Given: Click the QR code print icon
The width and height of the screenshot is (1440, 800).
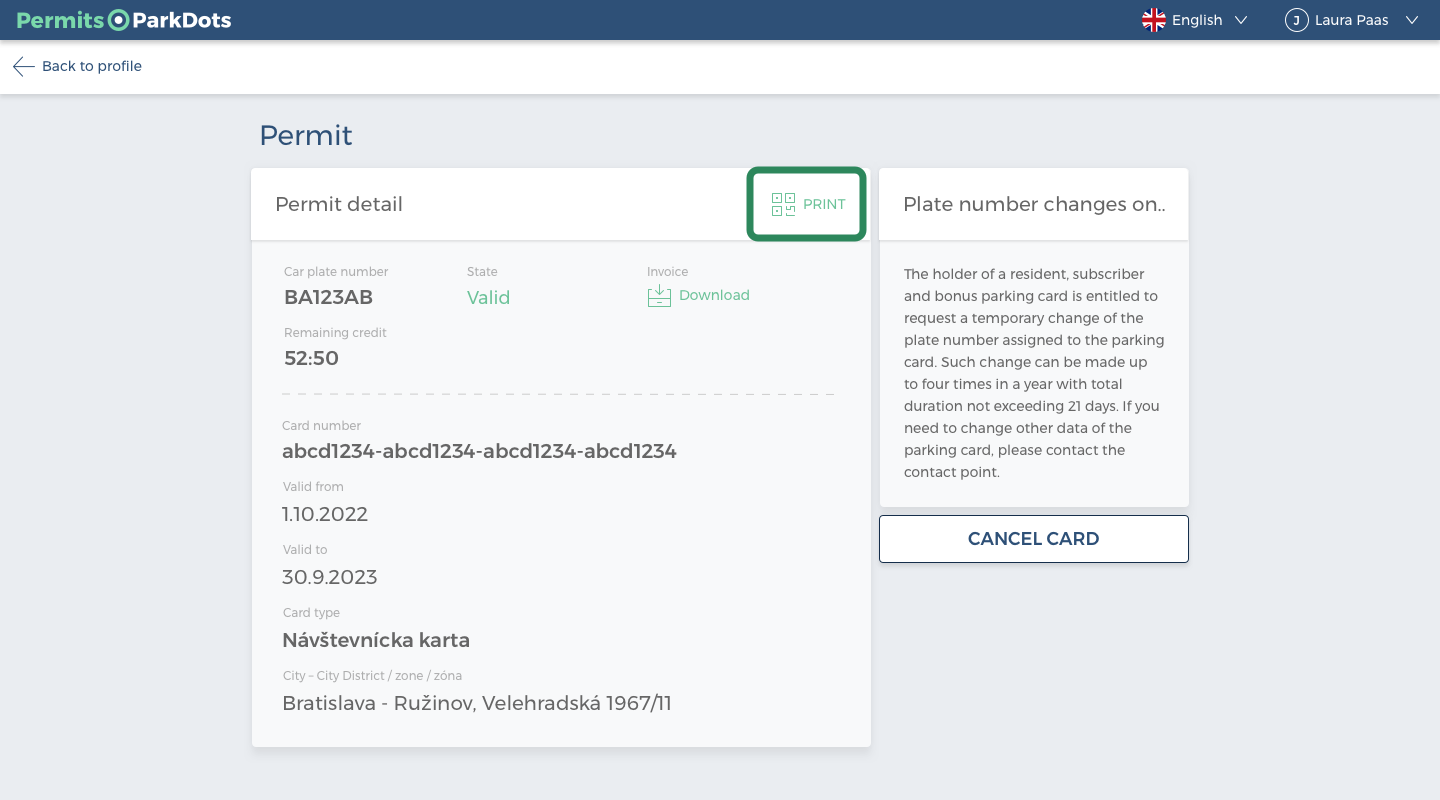Looking at the screenshot, I should pyautogui.click(x=783, y=204).
